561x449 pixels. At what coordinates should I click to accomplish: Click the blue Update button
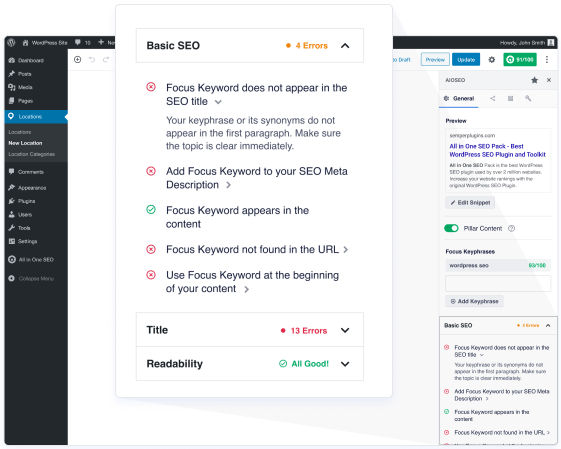coord(466,59)
